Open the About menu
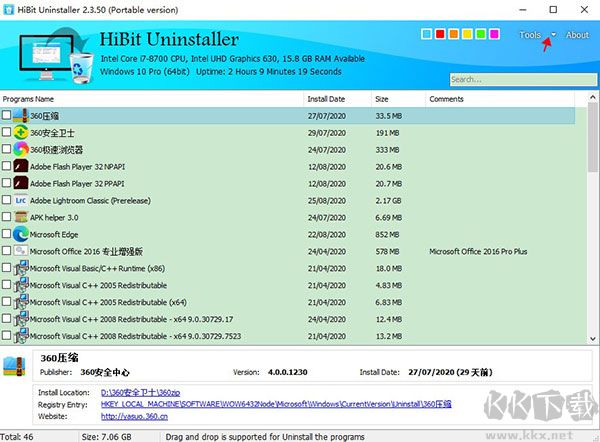The image size is (600, 442). (x=577, y=35)
